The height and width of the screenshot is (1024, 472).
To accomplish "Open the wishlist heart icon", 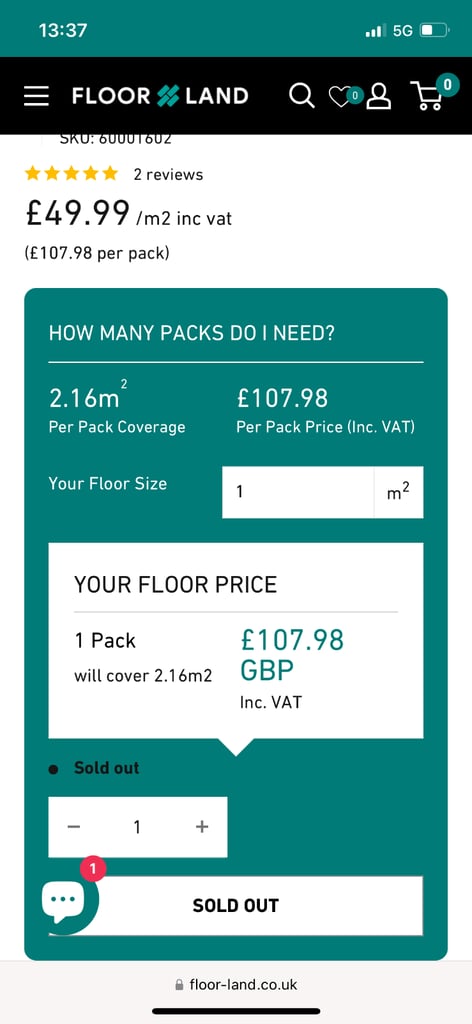I will click(x=339, y=97).
